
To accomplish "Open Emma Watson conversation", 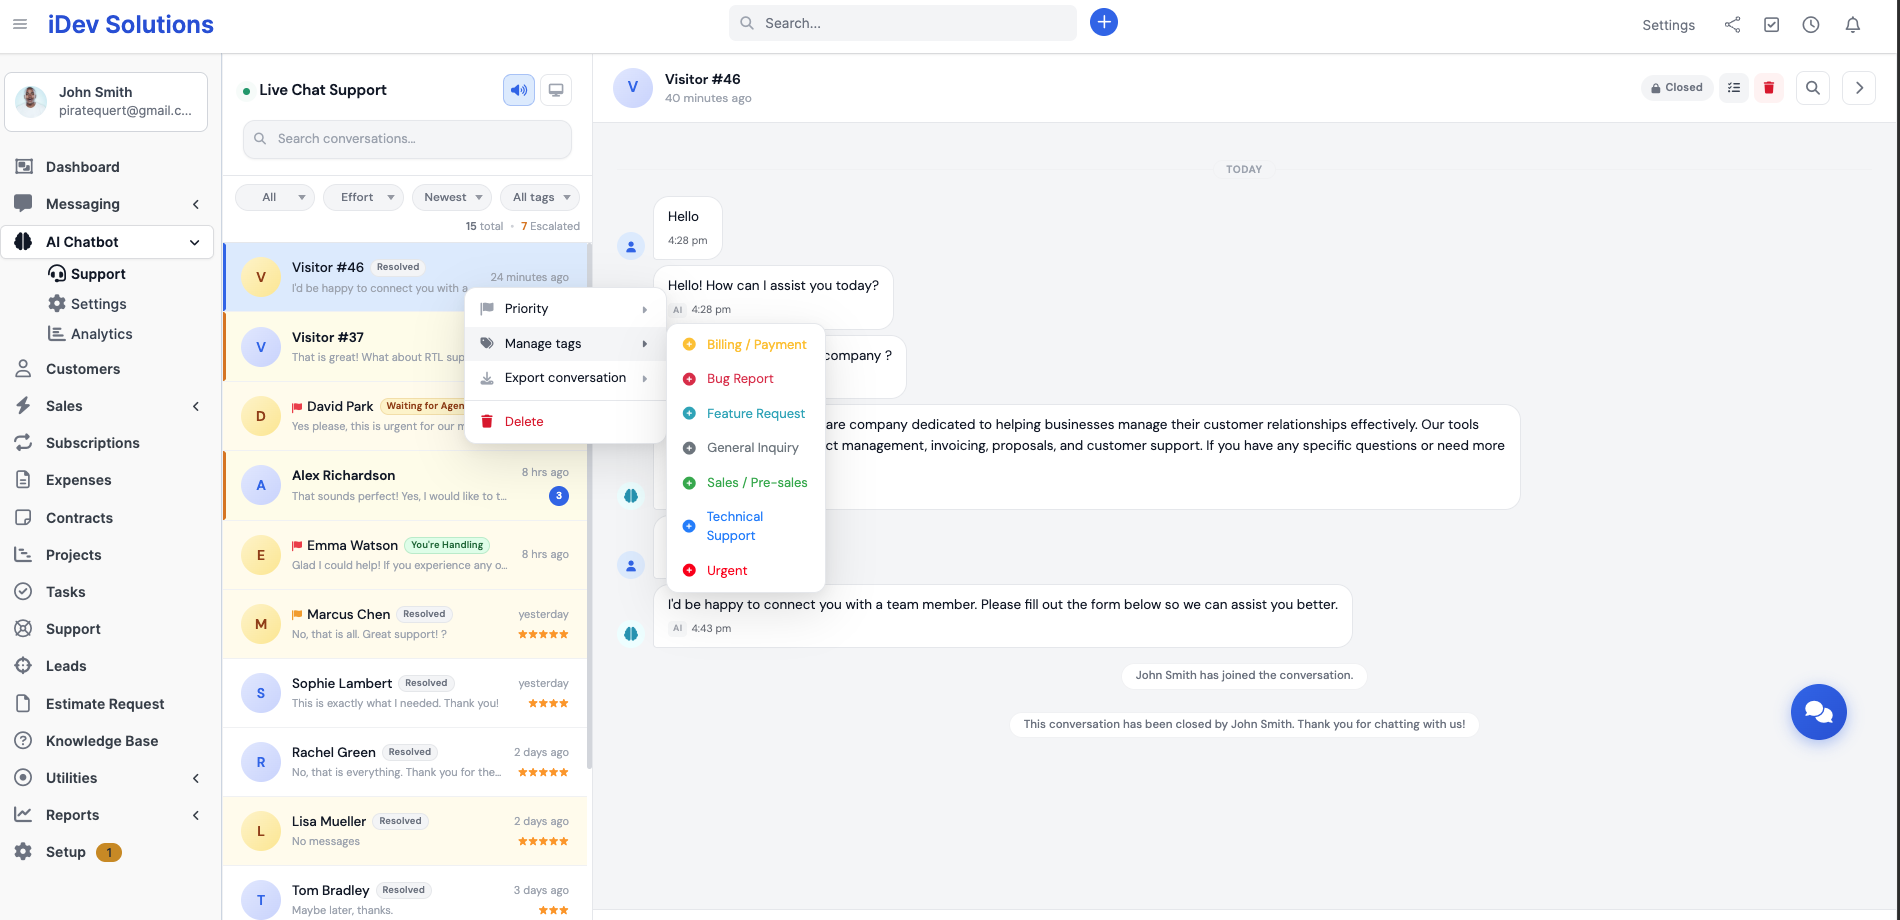I will pyautogui.click(x=406, y=555).
